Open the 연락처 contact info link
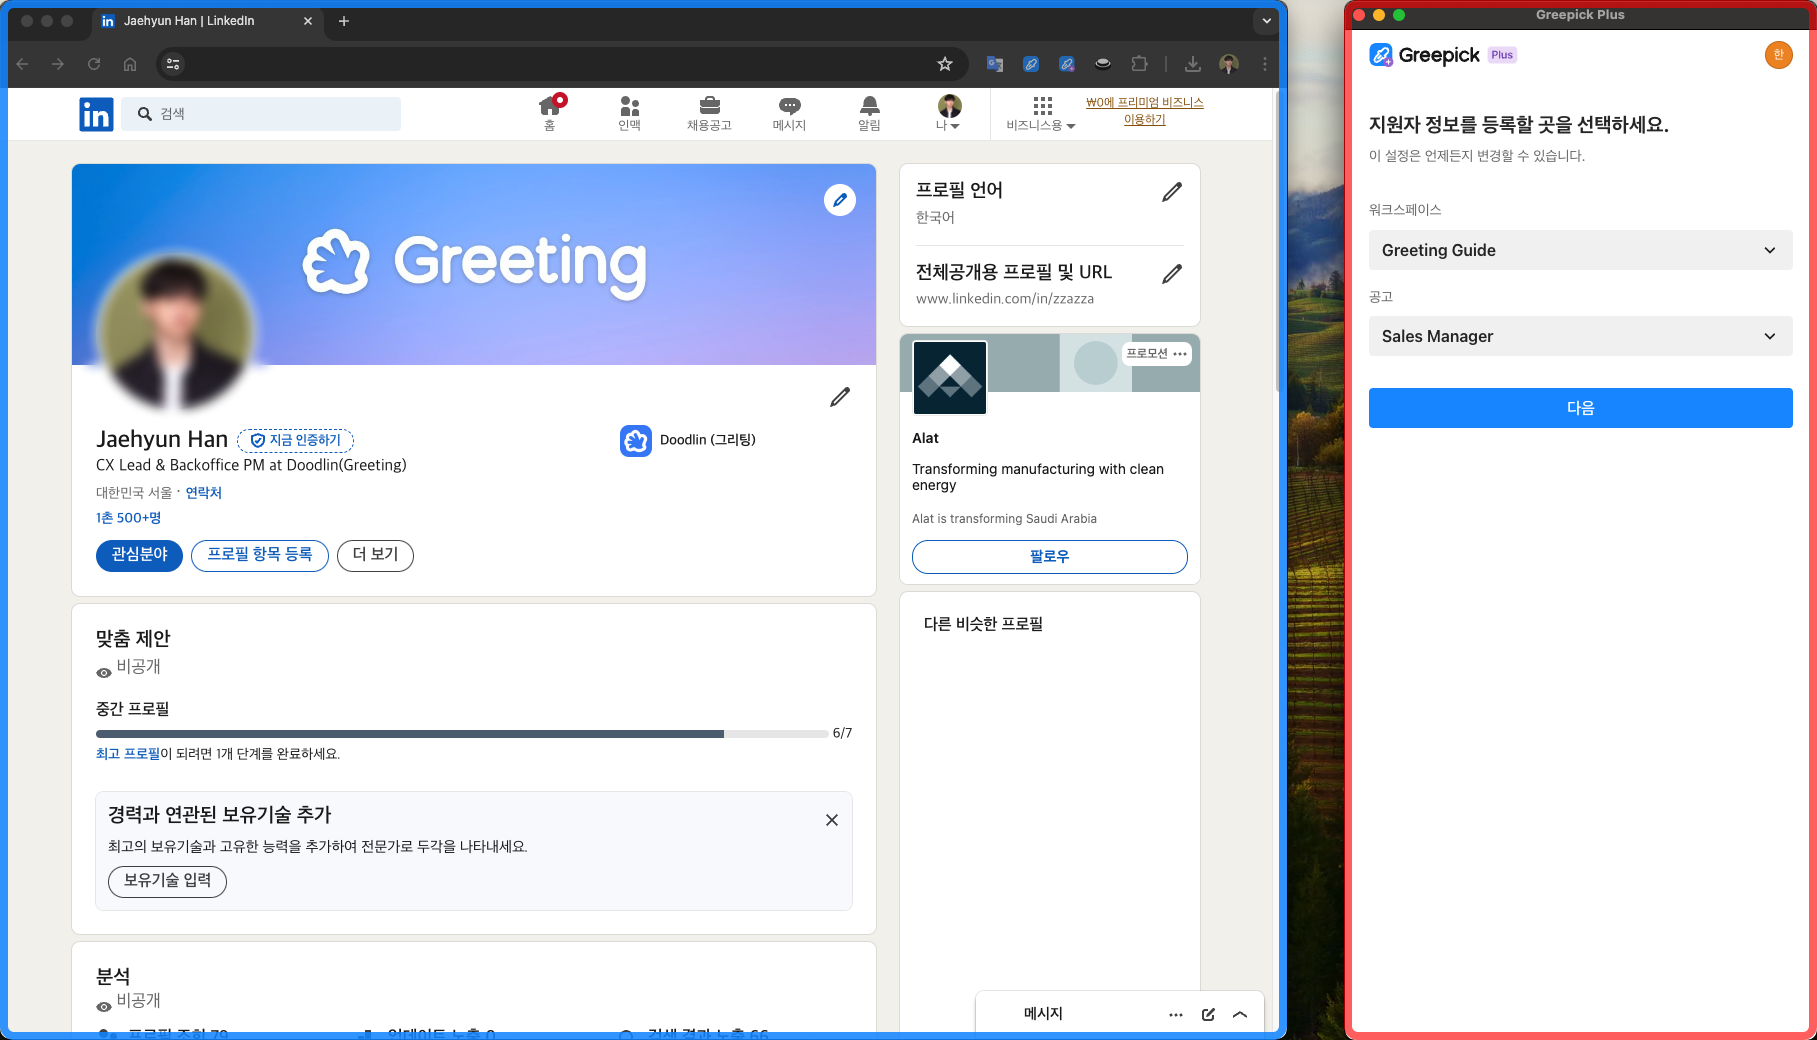Image resolution: width=1817 pixels, height=1040 pixels. point(204,493)
